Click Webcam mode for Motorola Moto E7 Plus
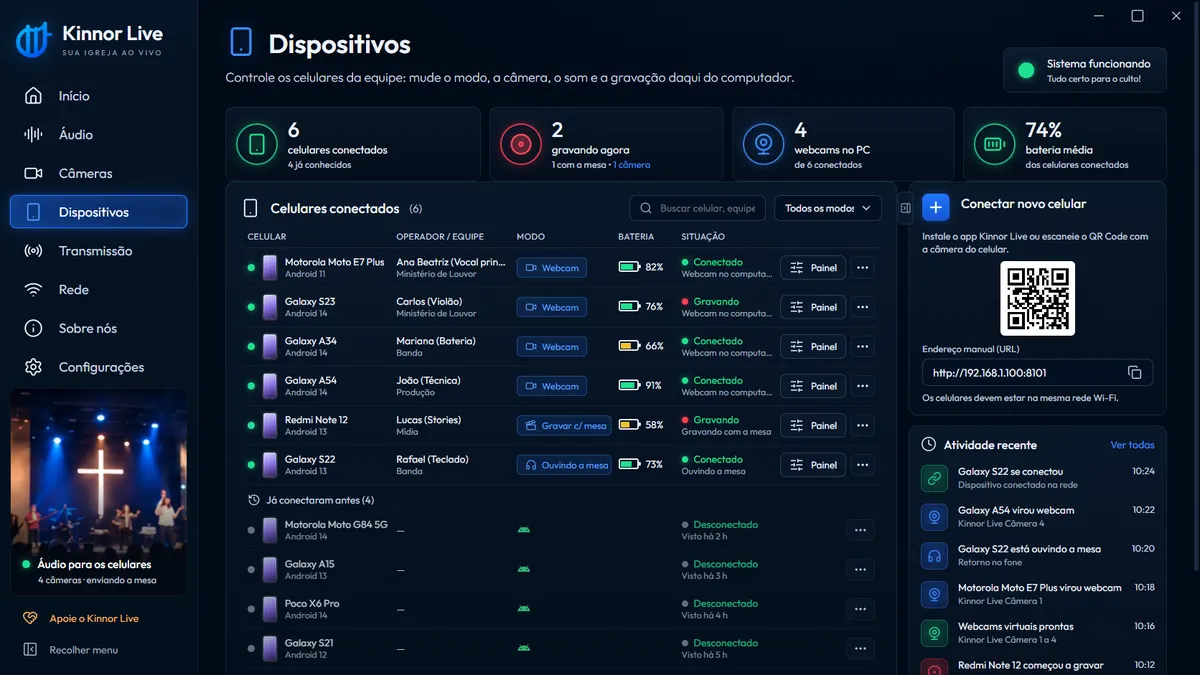The height and width of the screenshot is (675, 1200). click(x=552, y=268)
